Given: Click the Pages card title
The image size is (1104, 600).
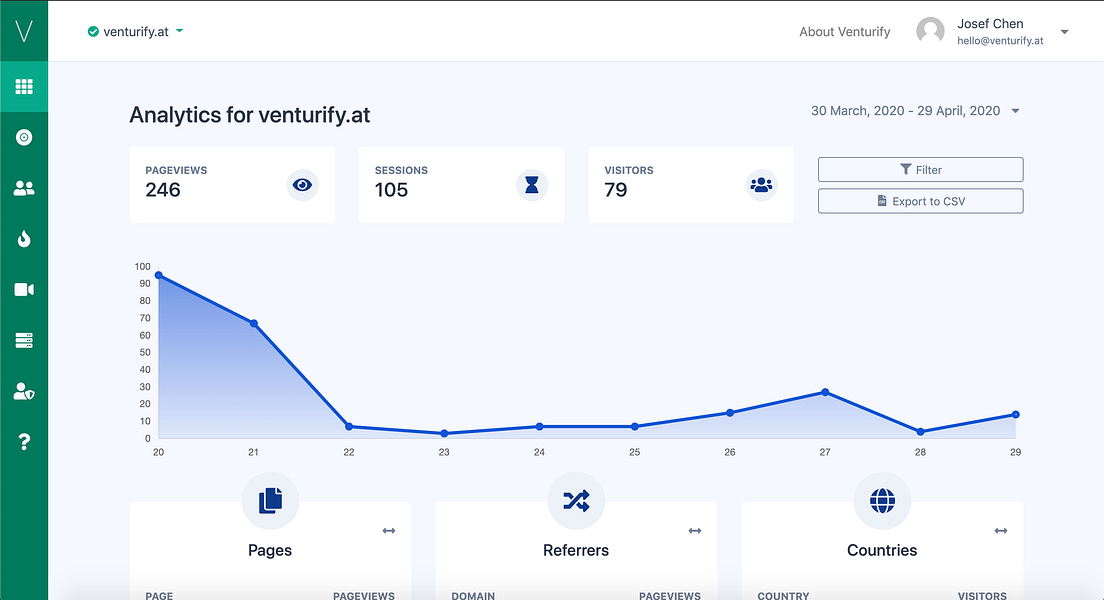Looking at the screenshot, I should tap(270, 551).
